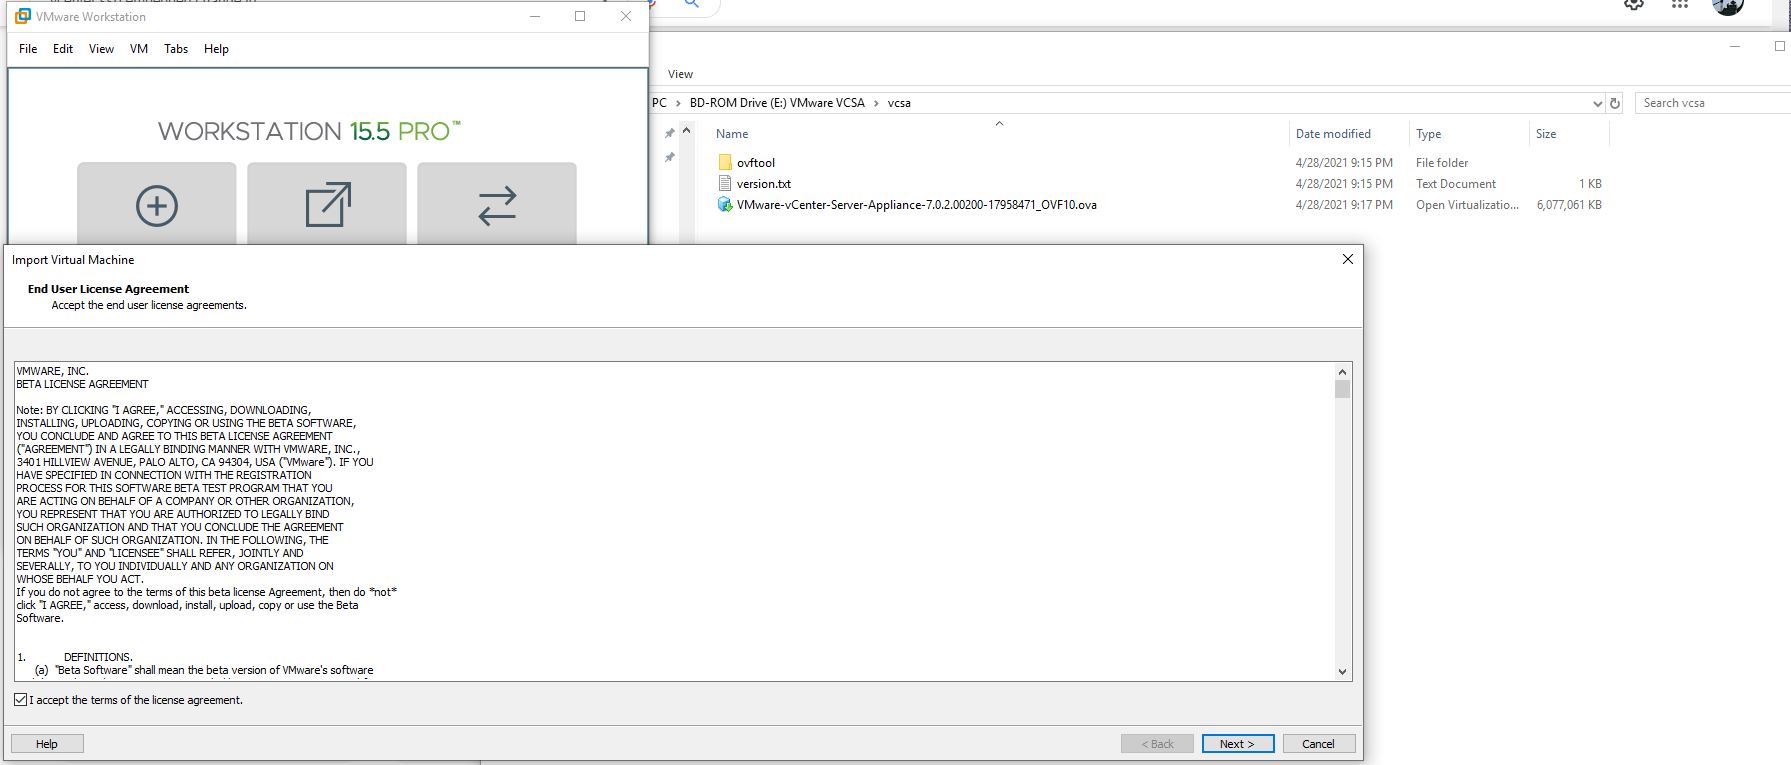
Task: Click the browser settings gear icon
Action: pyautogui.click(x=1634, y=4)
